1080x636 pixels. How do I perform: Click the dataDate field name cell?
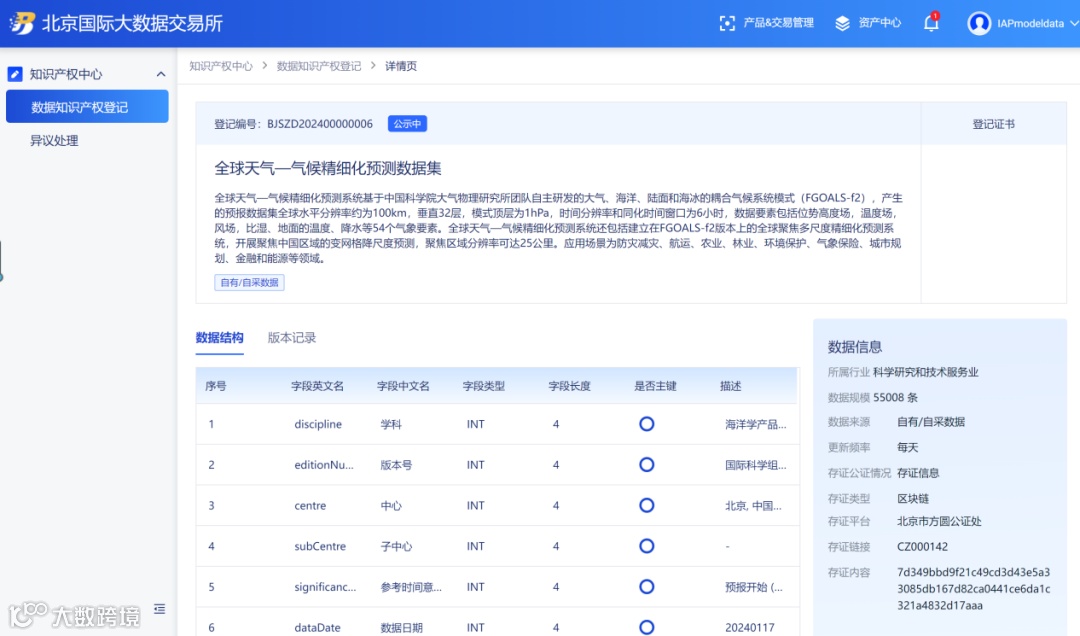coord(318,628)
